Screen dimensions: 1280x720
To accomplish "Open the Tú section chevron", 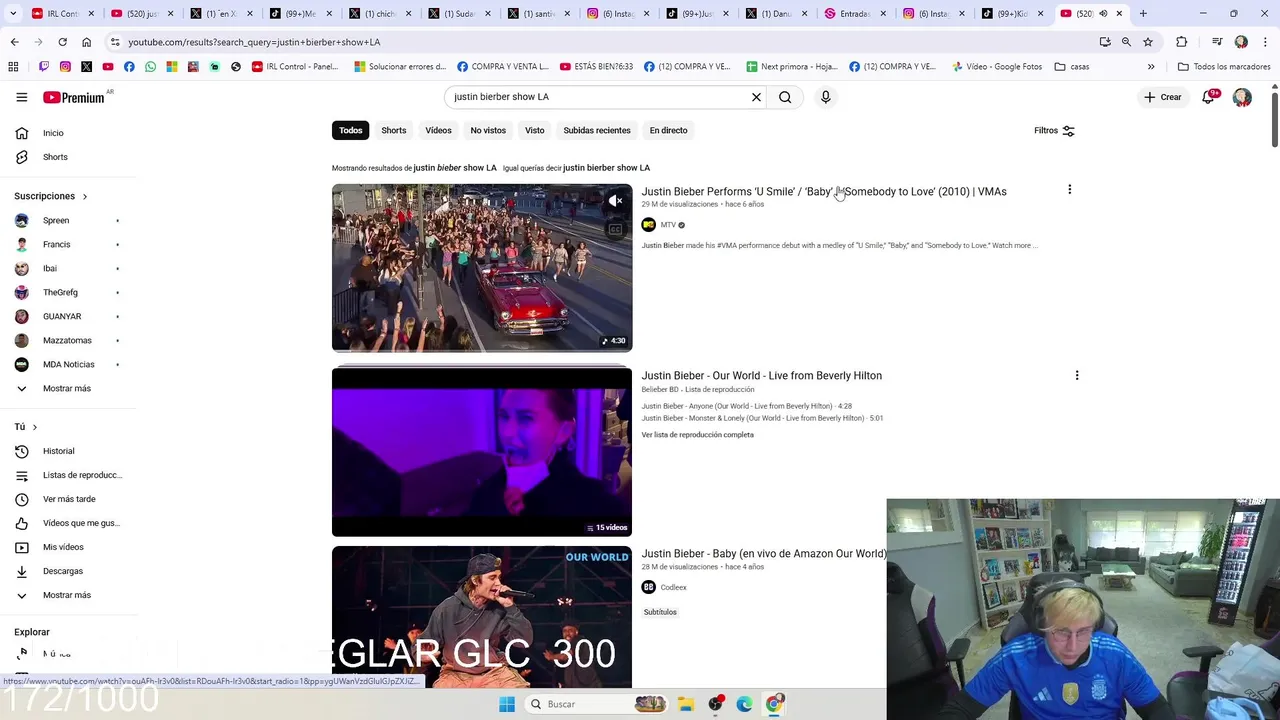I will click(x=35, y=427).
